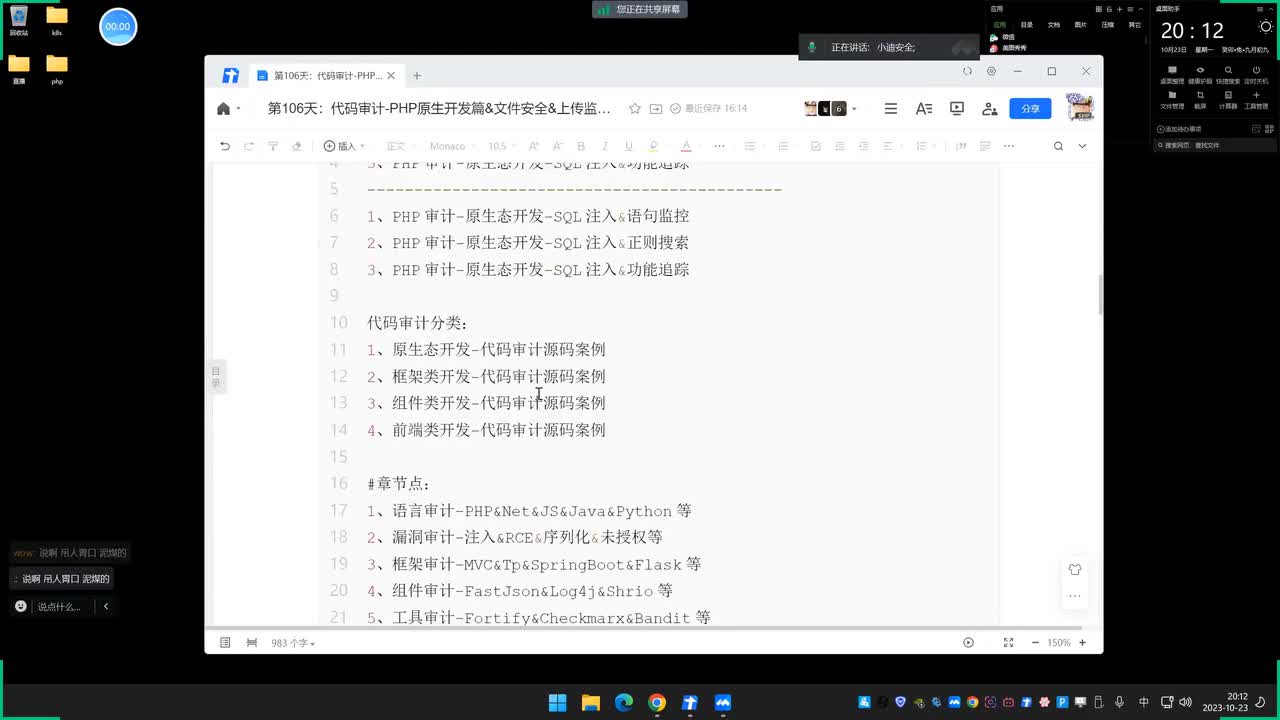Click the page list icon in status bar
Screen dimensions: 1280x720
coord(225,643)
